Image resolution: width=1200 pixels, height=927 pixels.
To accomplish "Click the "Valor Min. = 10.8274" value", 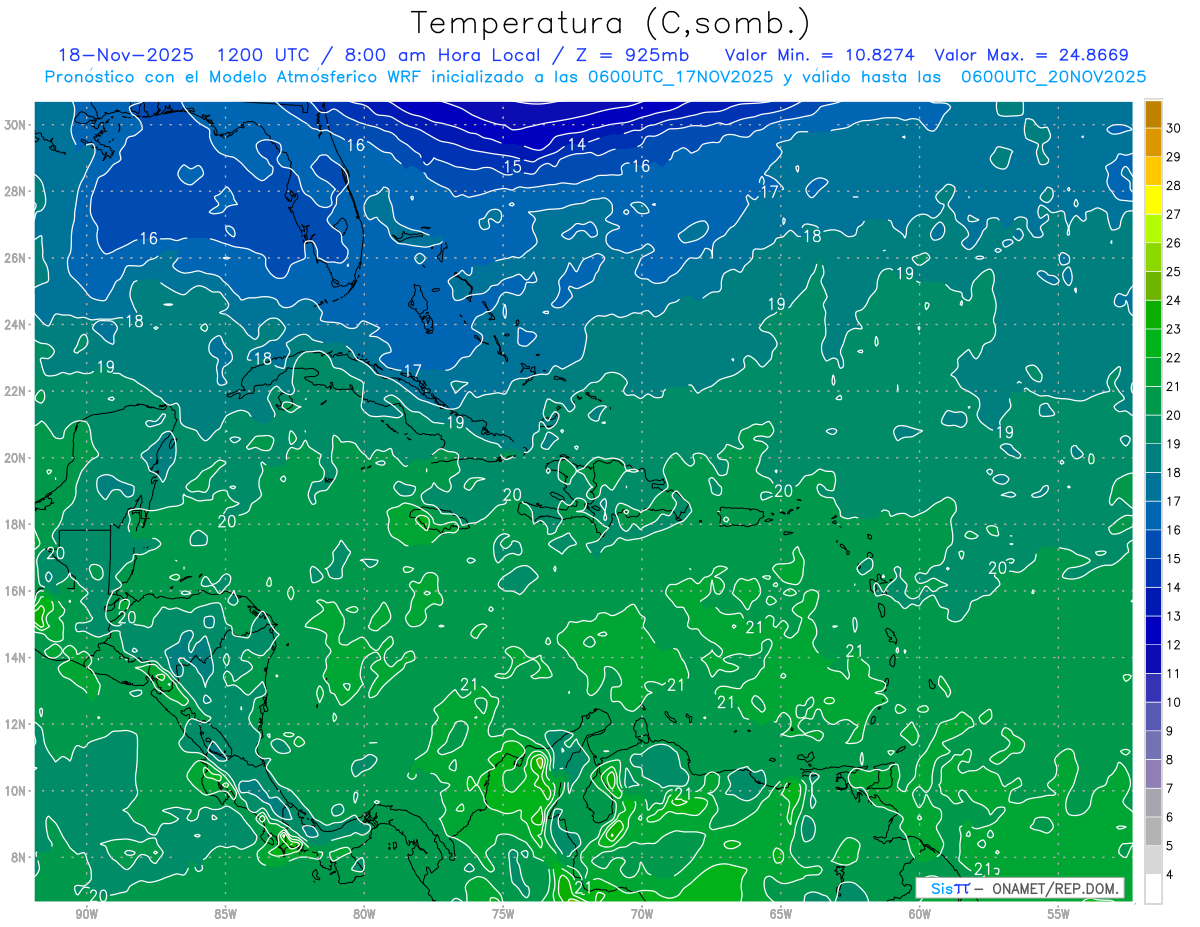I will click(820, 55).
